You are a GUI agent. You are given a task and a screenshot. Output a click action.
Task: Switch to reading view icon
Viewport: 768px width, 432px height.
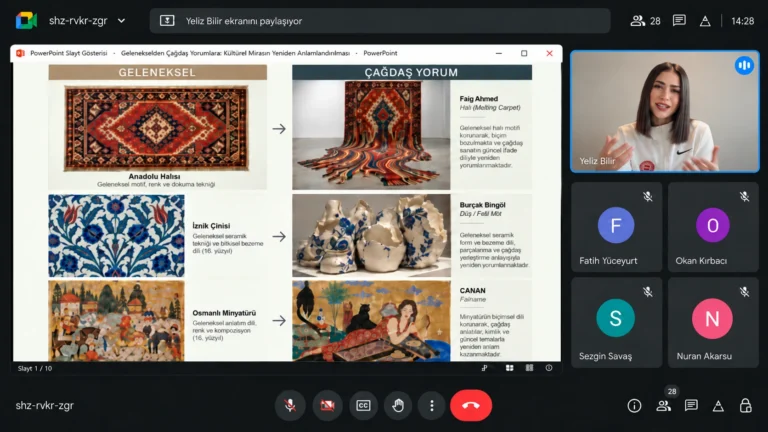point(529,368)
